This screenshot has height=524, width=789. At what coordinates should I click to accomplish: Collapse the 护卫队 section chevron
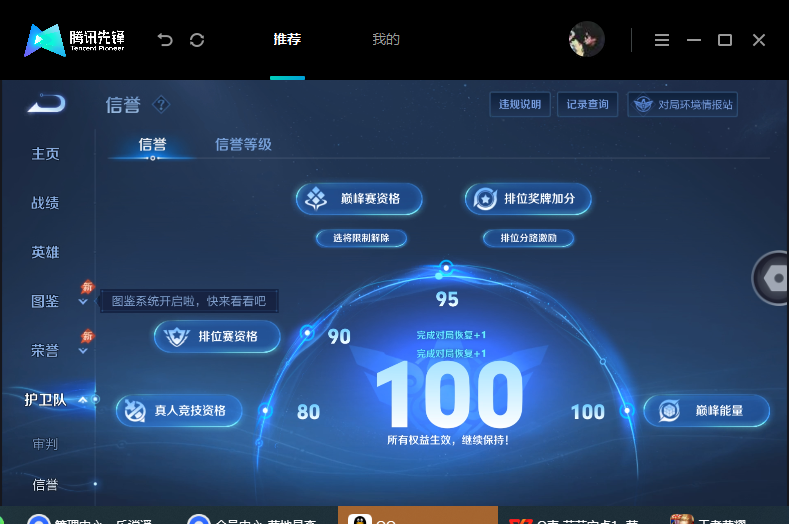(83, 400)
